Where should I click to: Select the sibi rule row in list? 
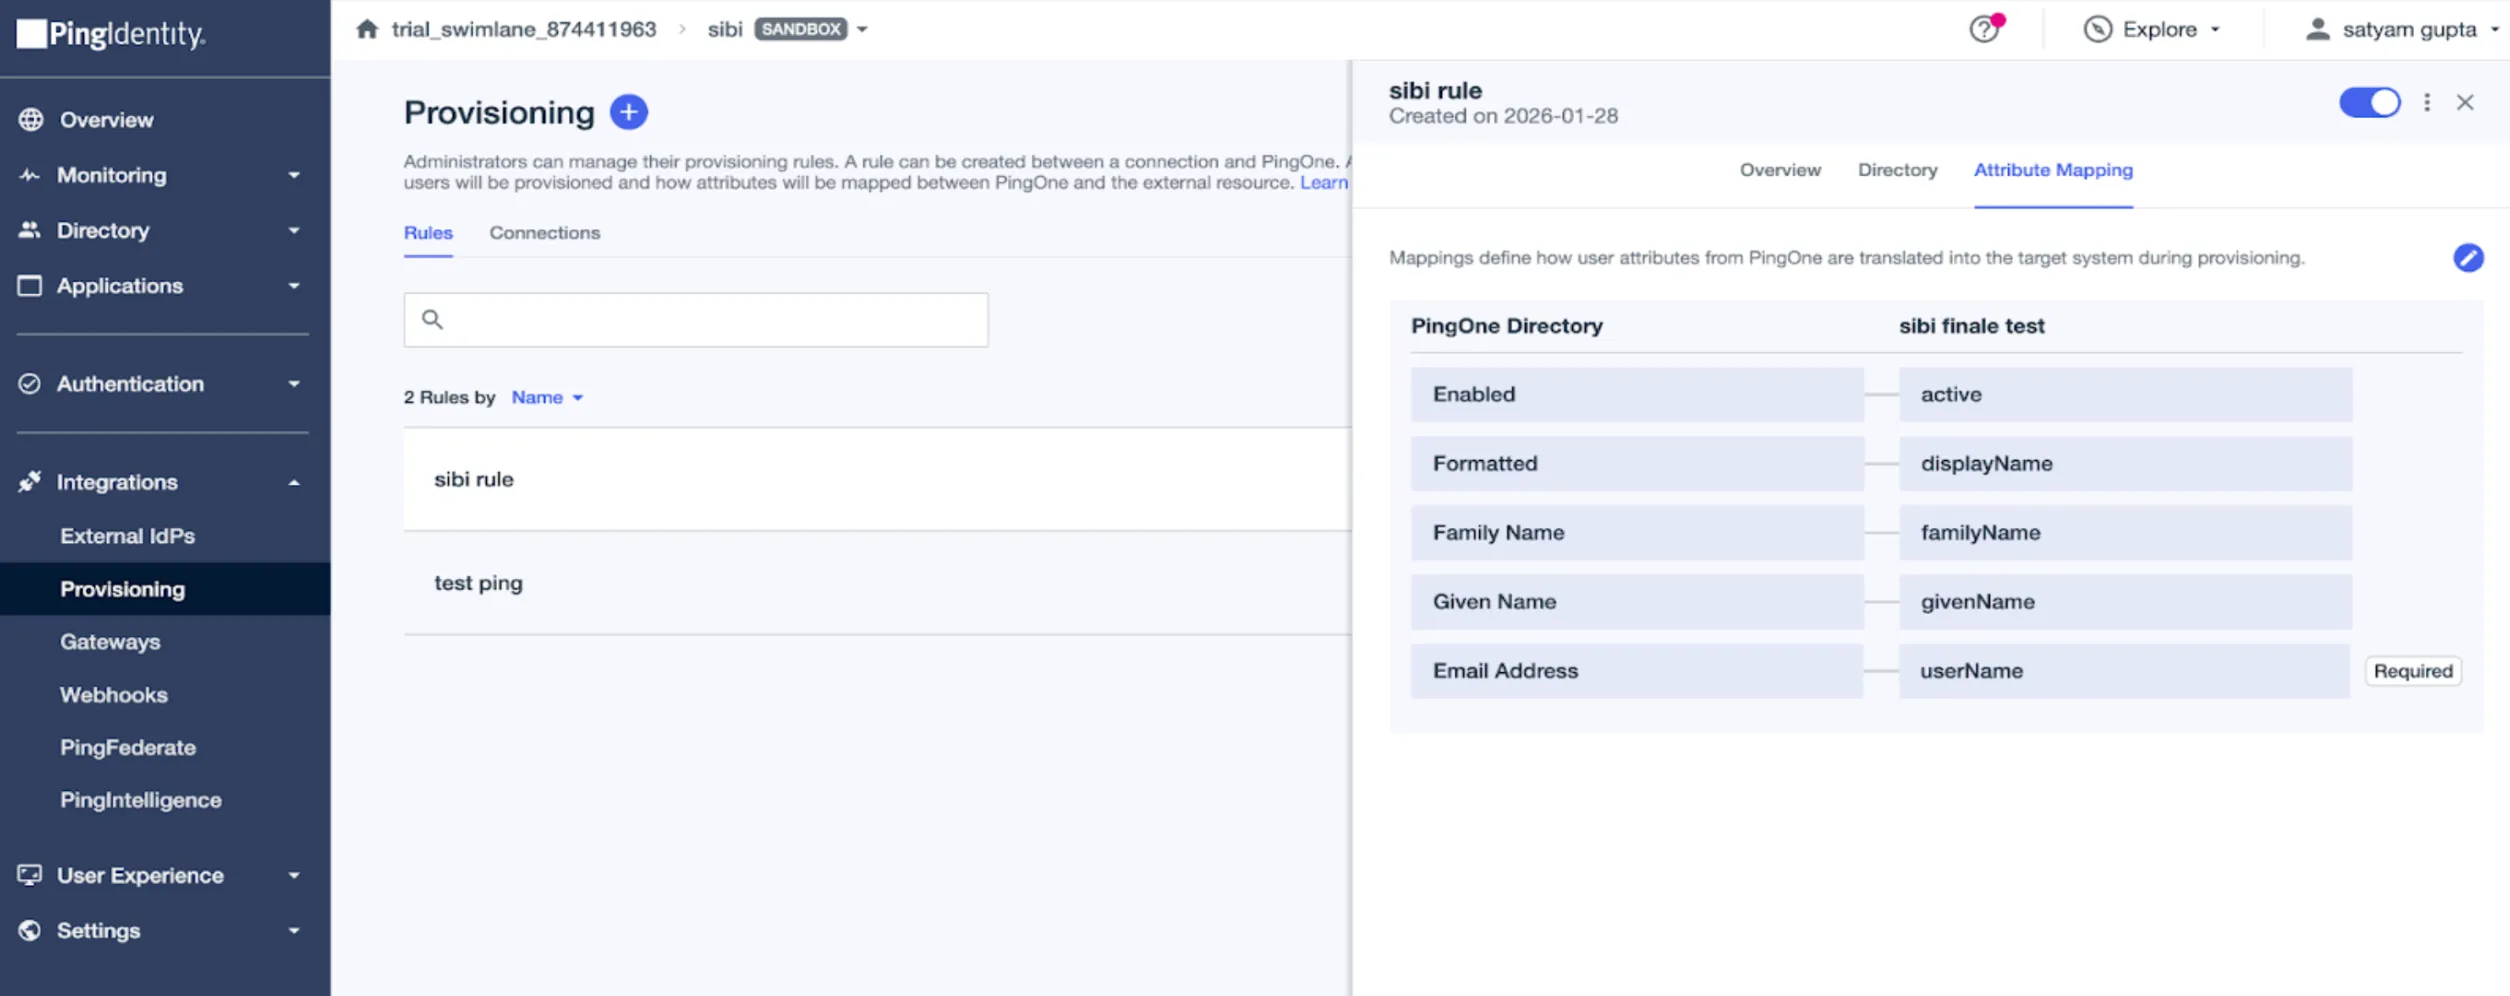(x=877, y=479)
